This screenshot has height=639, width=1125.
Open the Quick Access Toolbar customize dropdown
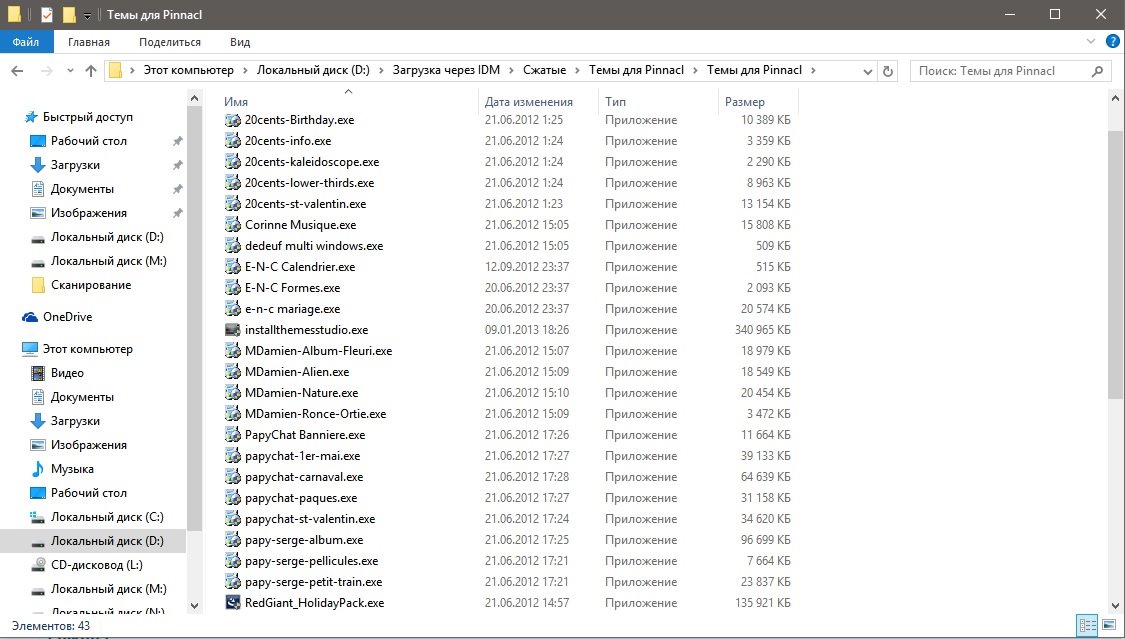(x=88, y=15)
